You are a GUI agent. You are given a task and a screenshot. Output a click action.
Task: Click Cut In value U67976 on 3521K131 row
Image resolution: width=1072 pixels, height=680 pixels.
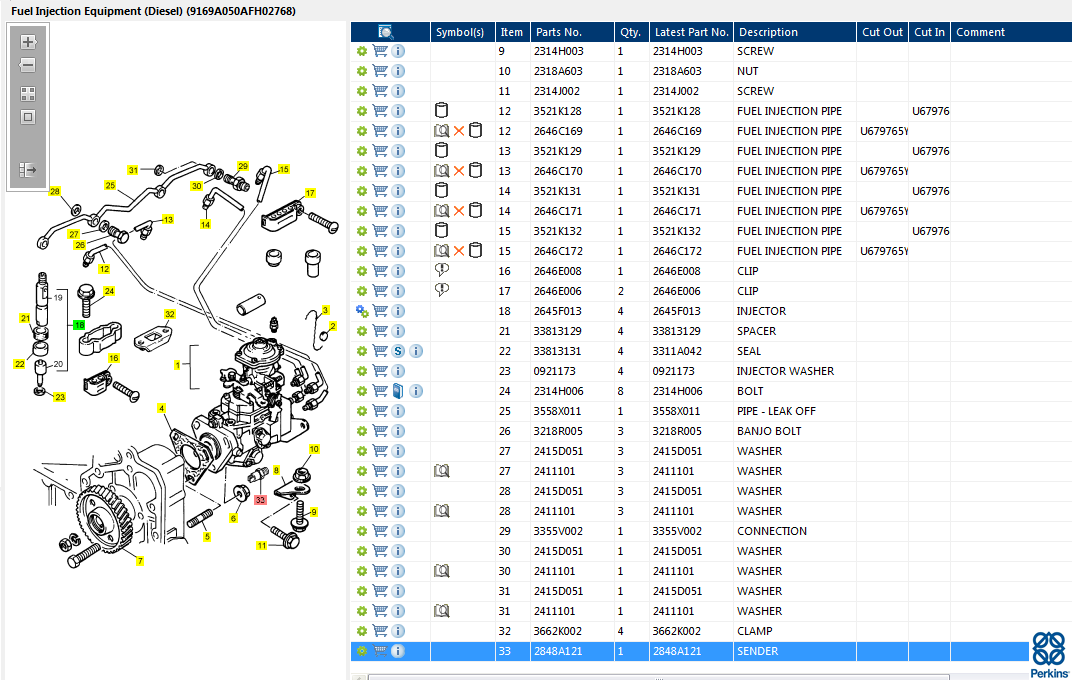tap(930, 191)
